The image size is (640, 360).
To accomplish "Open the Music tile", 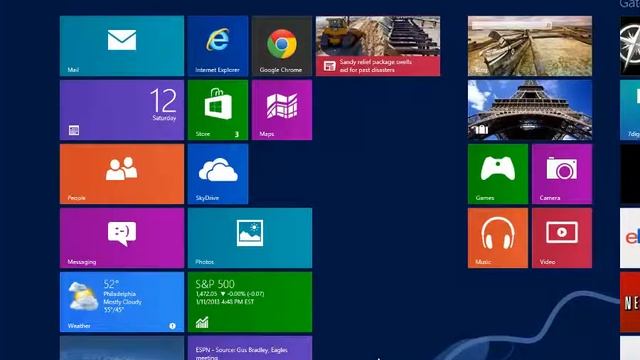I will point(498,238).
